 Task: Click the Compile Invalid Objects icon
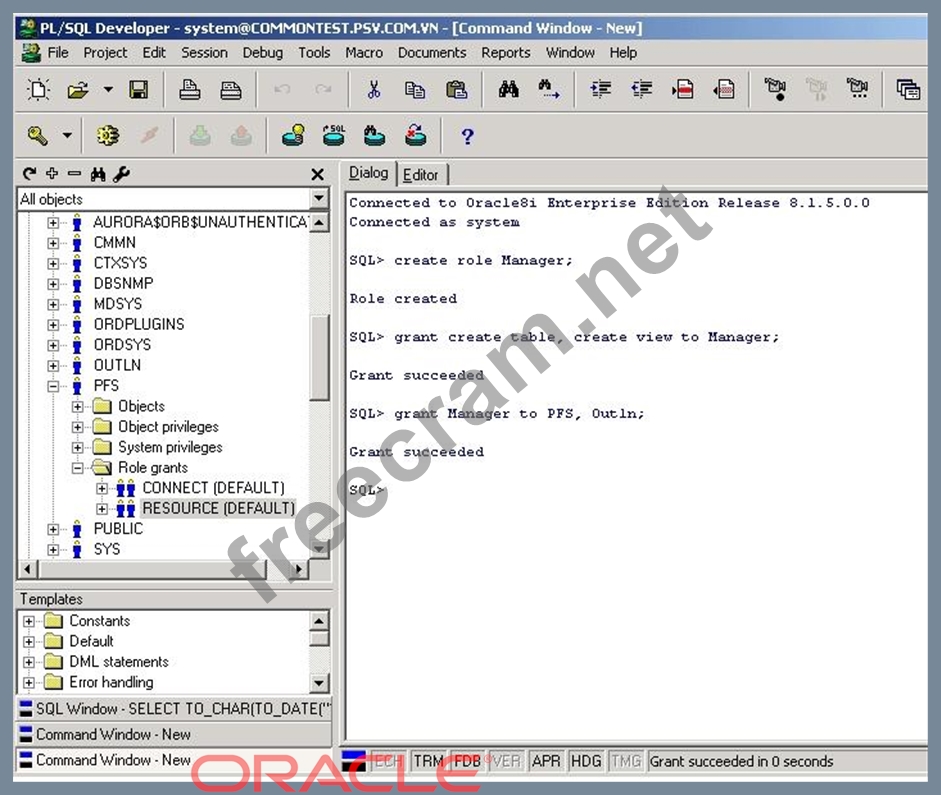click(415, 136)
